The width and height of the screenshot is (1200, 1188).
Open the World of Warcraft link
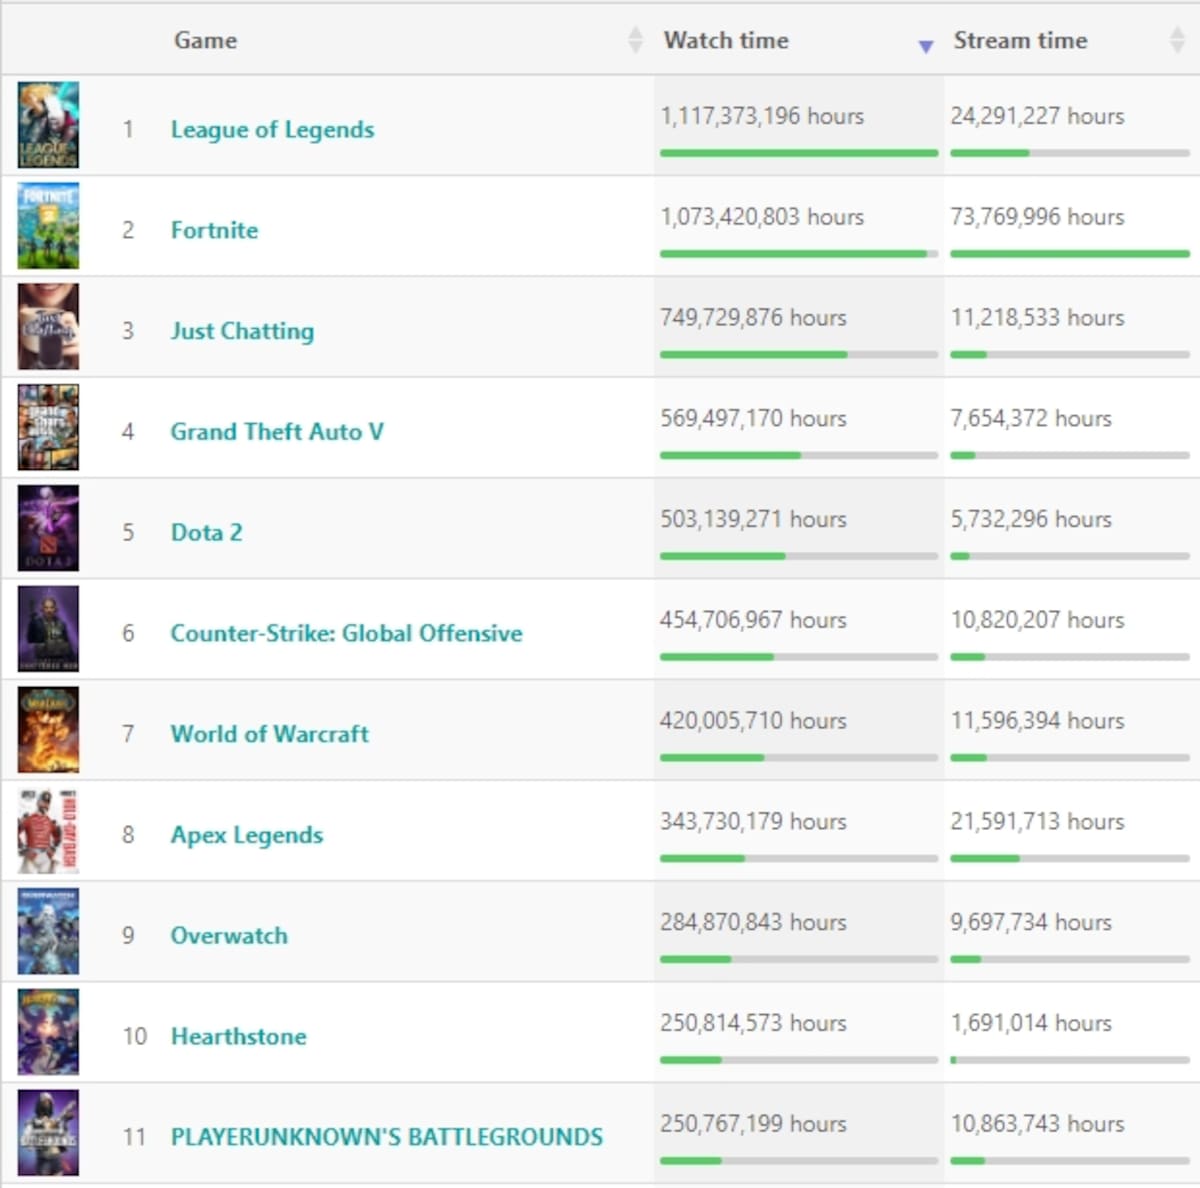[269, 734]
